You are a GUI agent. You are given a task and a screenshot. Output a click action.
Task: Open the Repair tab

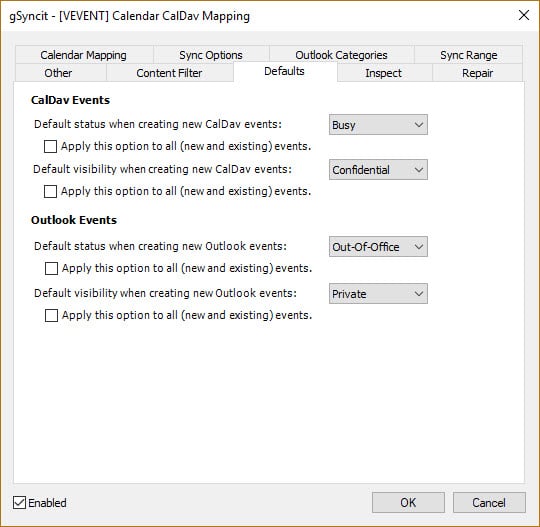(477, 73)
